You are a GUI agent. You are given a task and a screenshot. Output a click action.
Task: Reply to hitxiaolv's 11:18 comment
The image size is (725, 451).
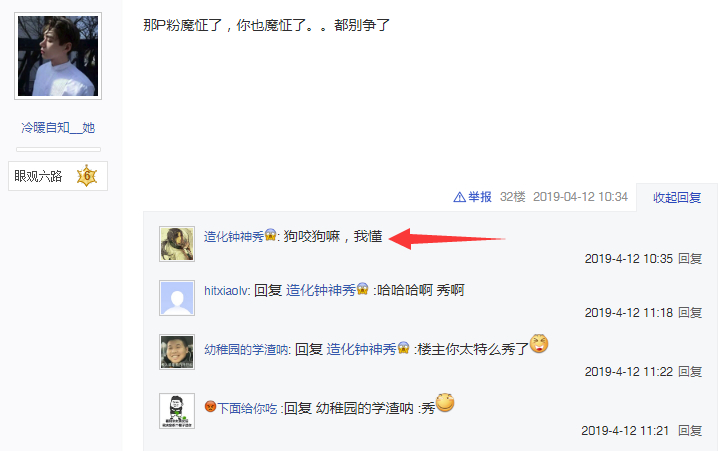[690, 313]
